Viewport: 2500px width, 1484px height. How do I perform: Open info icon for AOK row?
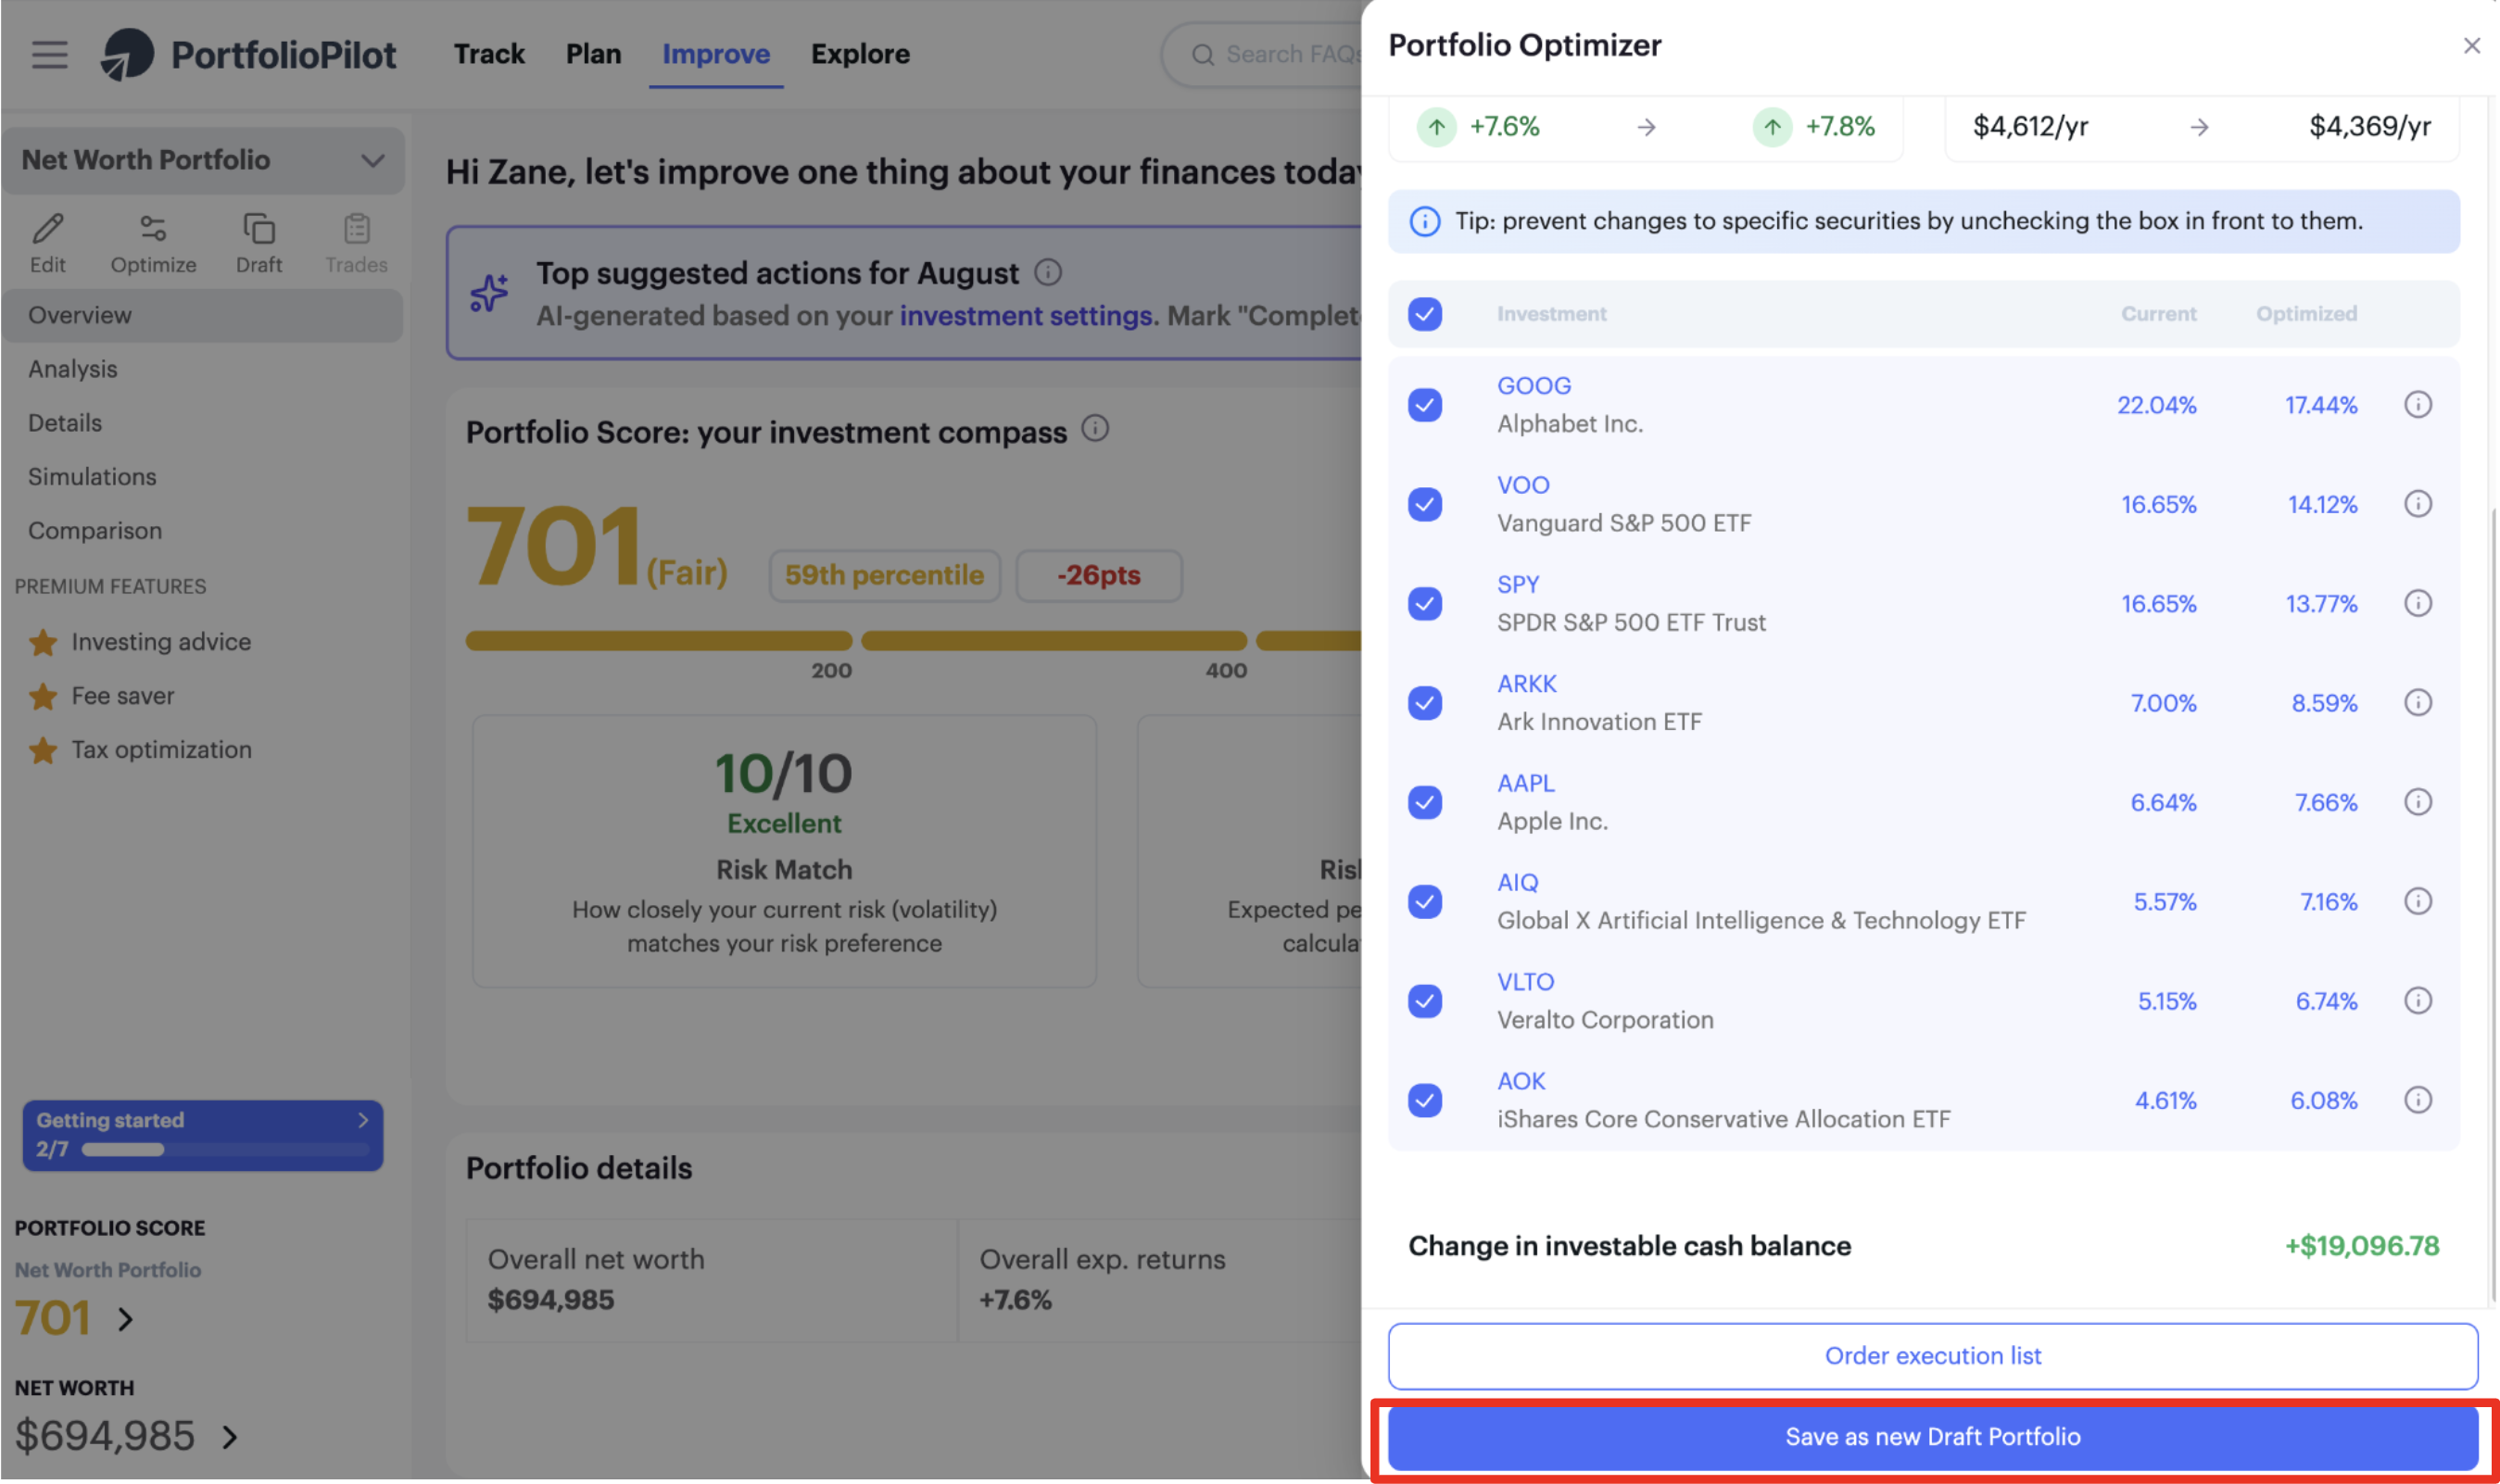click(x=2417, y=1100)
